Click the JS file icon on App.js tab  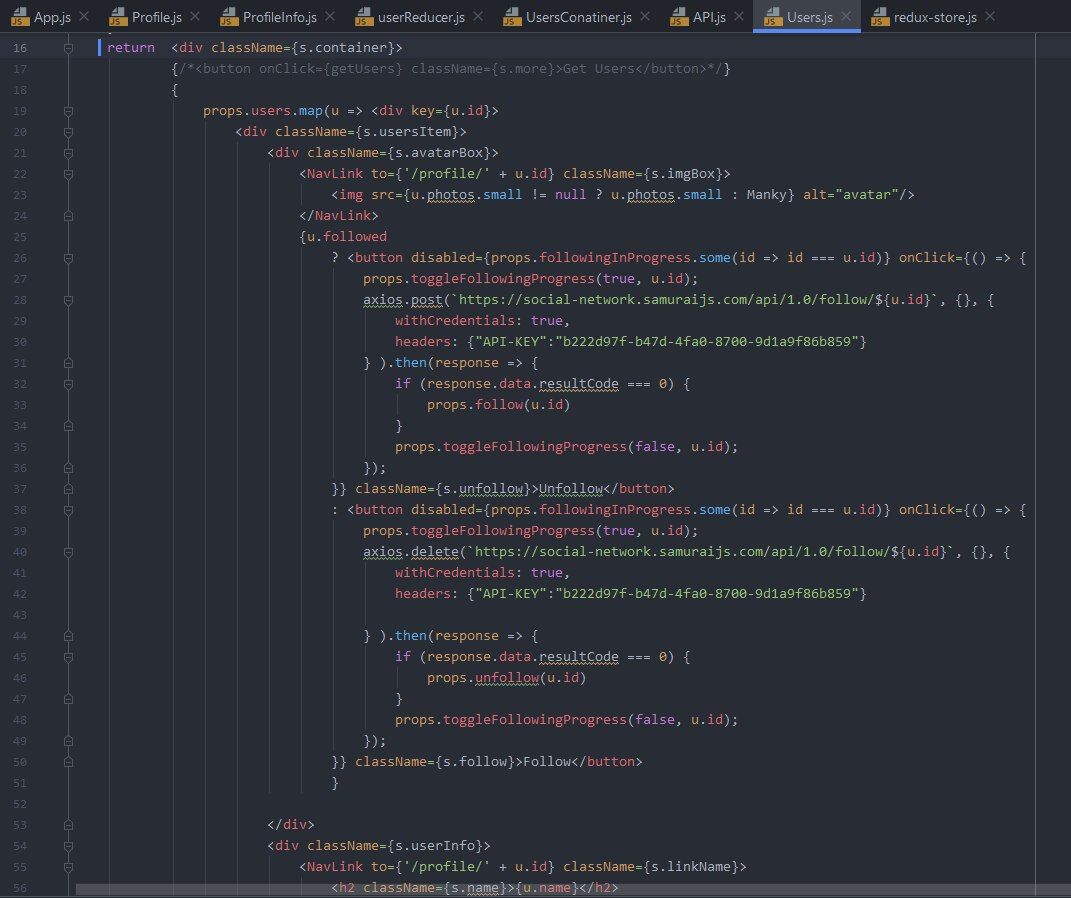coord(20,17)
